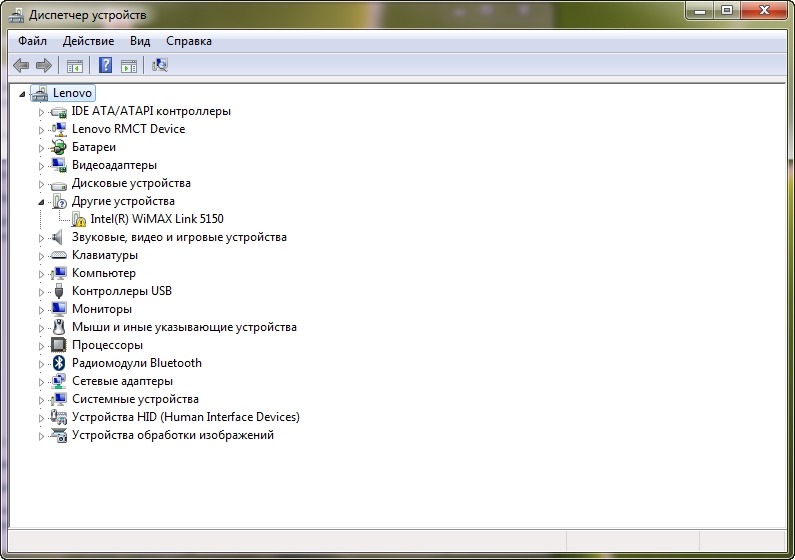Minimize the Диспетчер устройств window

[700, 10]
